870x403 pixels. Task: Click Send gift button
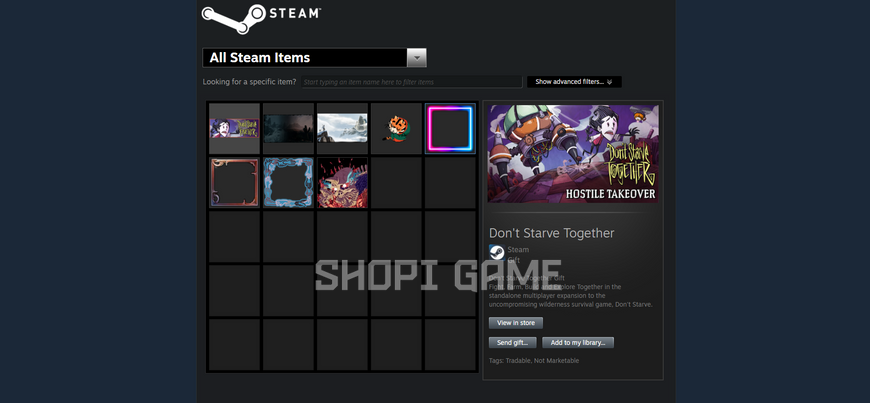pyautogui.click(x=513, y=342)
